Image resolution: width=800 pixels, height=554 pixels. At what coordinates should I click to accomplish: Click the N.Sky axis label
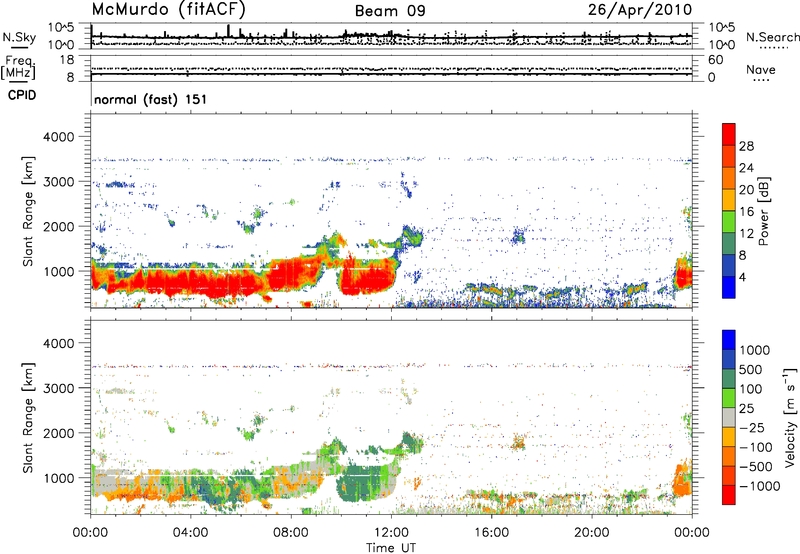point(19,37)
